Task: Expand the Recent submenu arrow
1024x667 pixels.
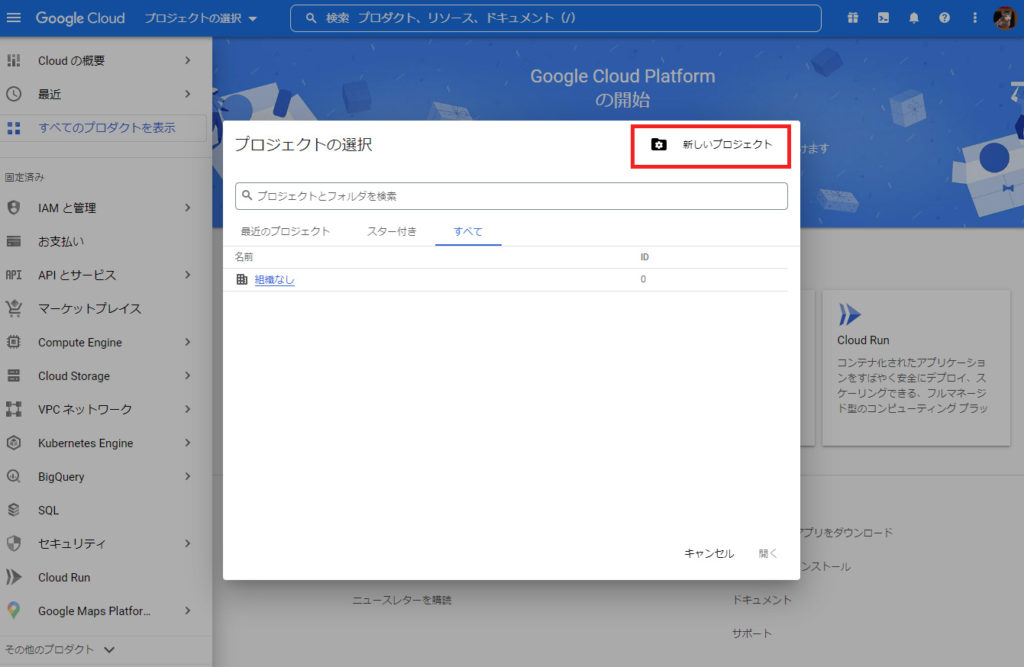Action: 187,94
